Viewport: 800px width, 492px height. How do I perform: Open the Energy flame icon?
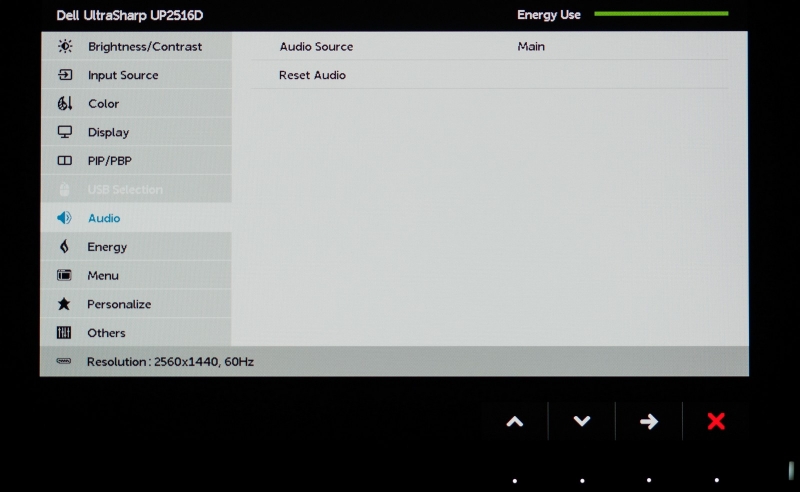pyautogui.click(x=64, y=247)
